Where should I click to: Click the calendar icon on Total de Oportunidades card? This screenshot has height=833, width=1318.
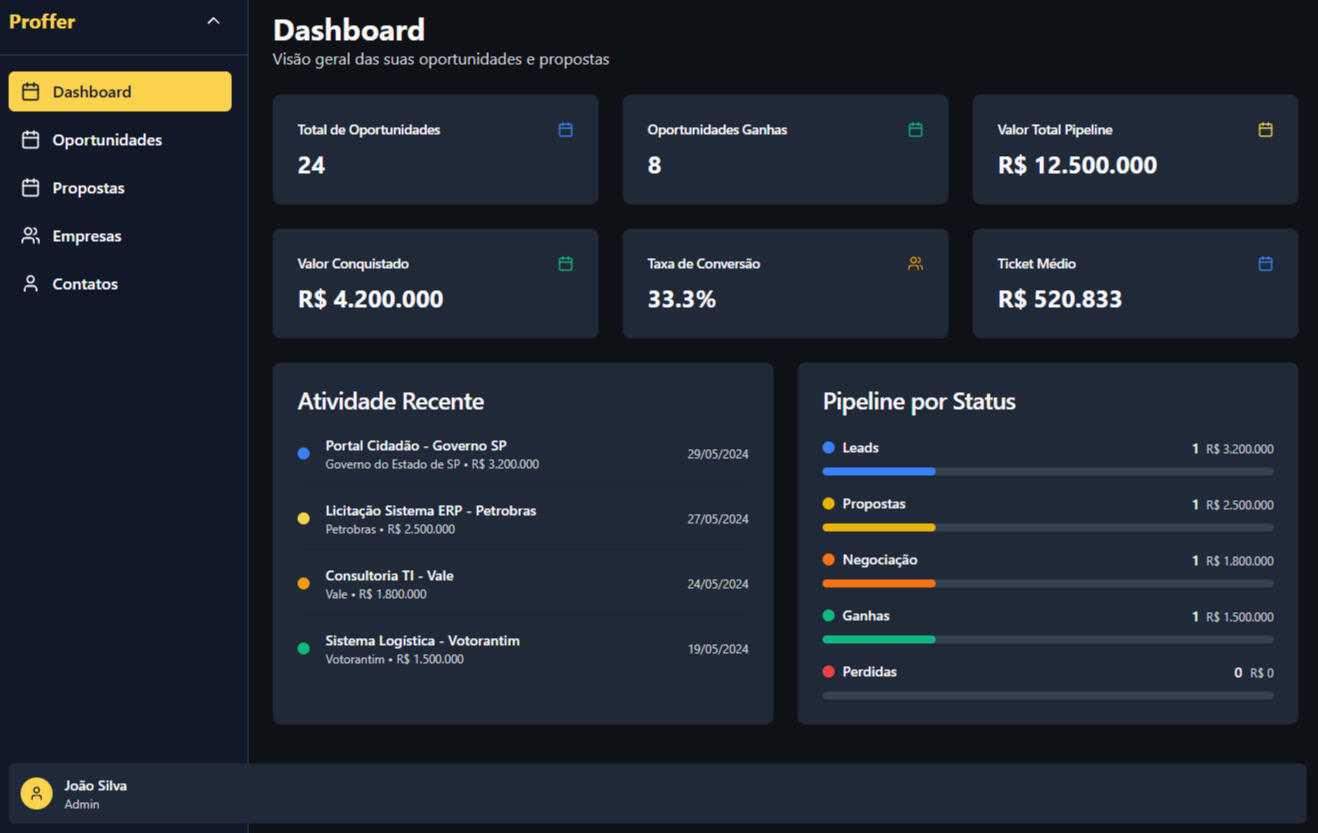coord(565,130)
